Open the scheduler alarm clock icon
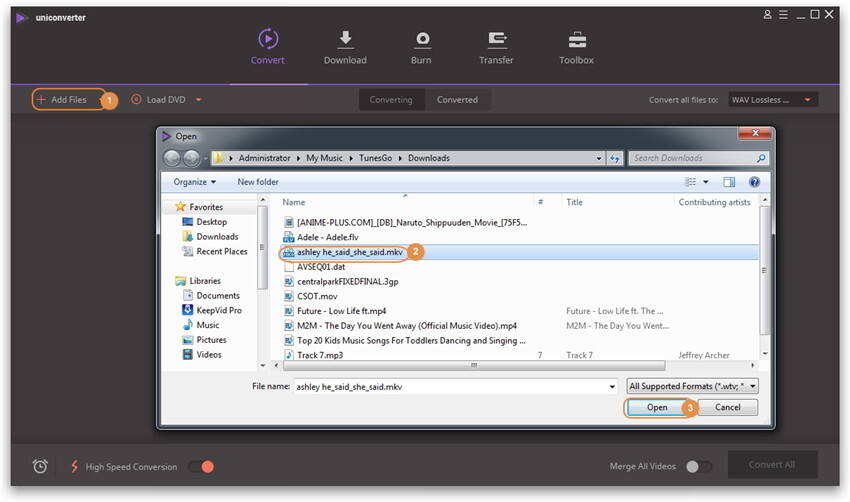This screenshot has width=850, height=502. (40, 466)
